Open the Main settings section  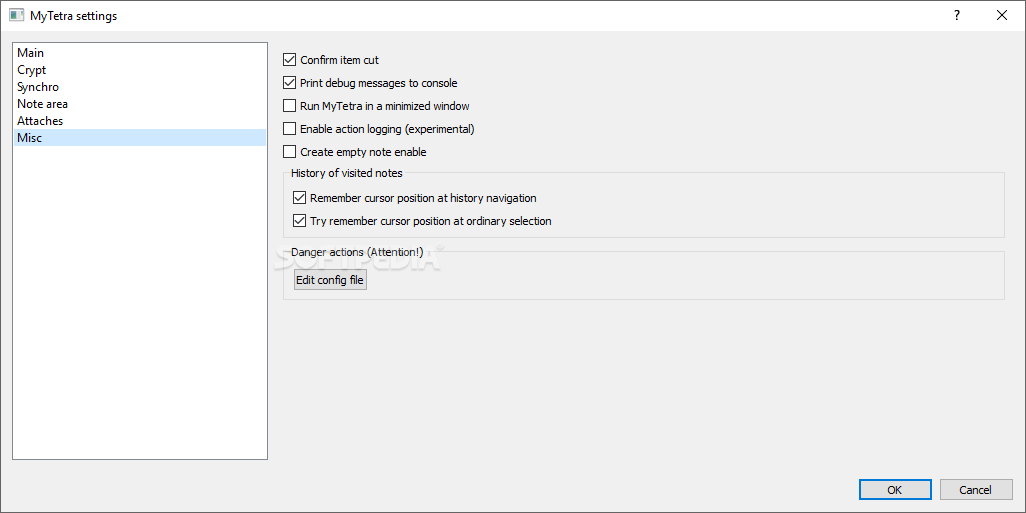coord(139,53)
